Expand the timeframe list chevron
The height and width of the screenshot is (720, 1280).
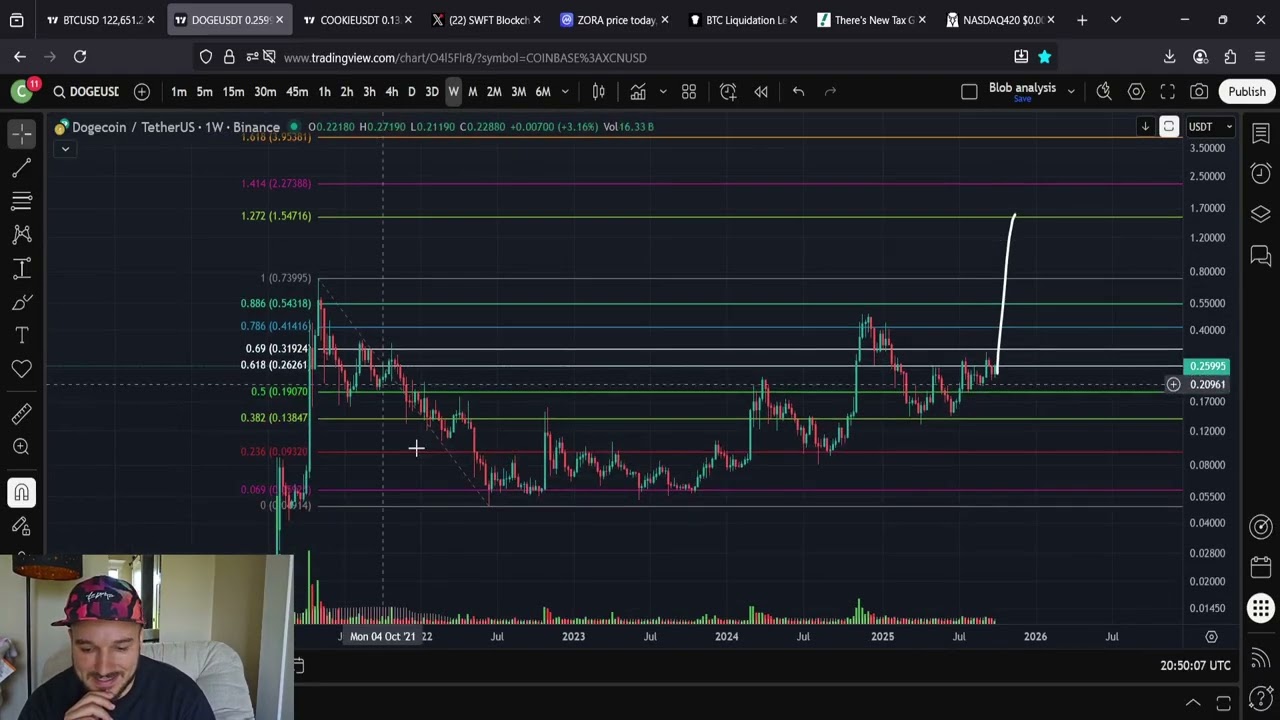pyautogui.click(x=565, y=92)
